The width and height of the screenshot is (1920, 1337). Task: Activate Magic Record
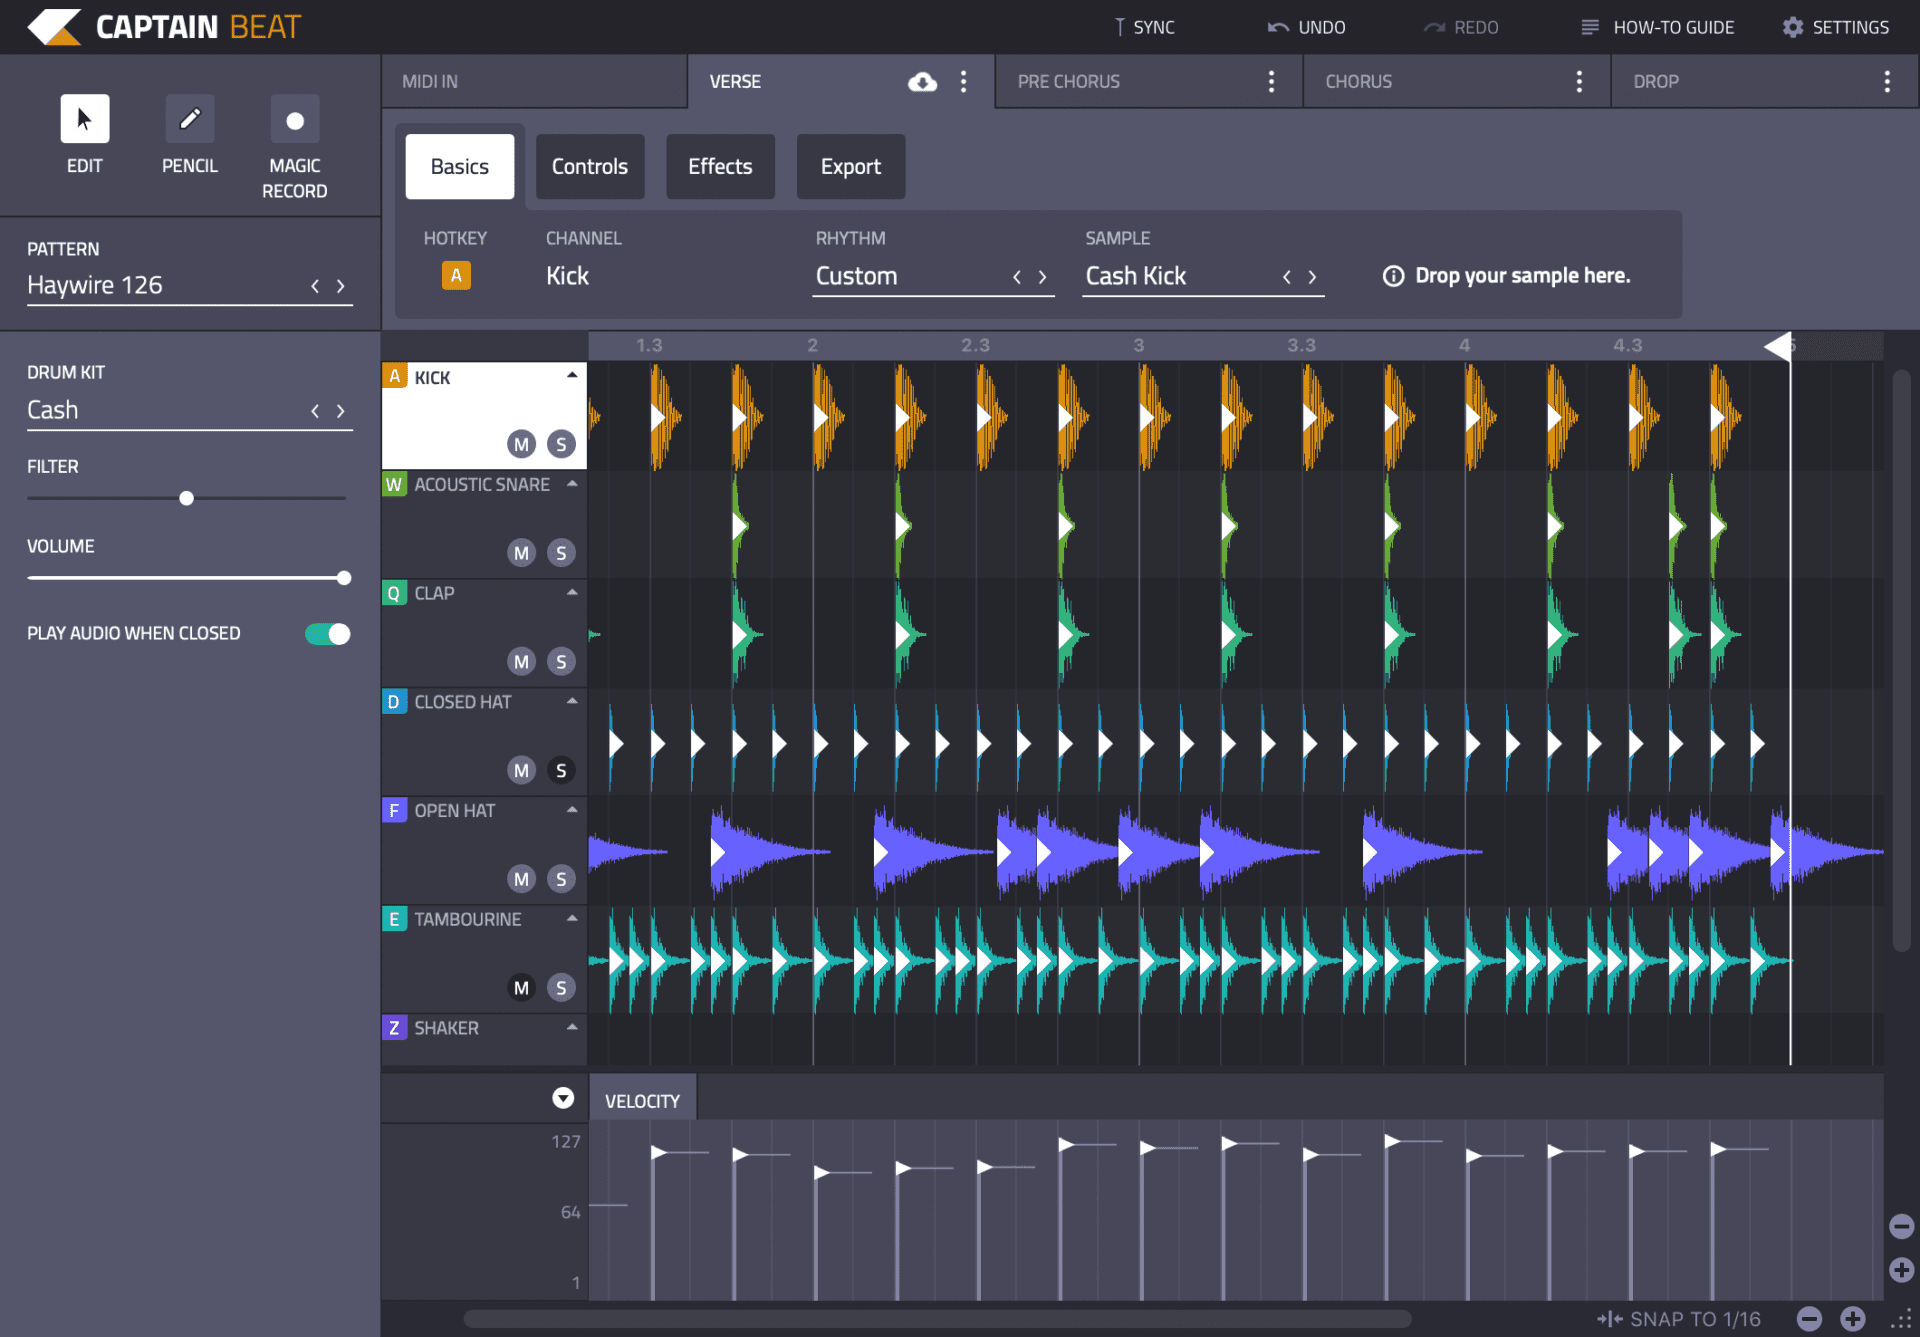coord(294,120)
